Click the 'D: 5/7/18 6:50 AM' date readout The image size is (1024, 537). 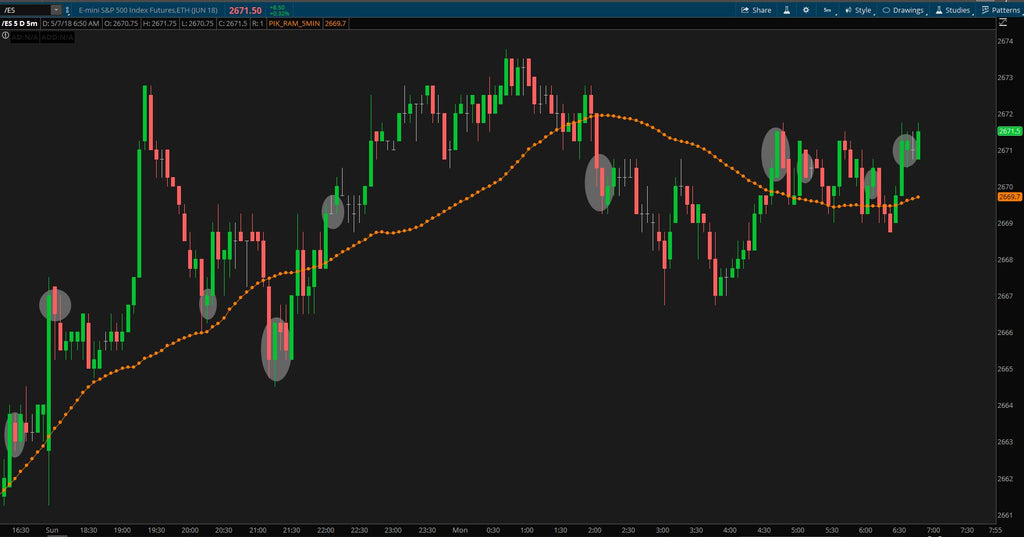click(71, 24)
